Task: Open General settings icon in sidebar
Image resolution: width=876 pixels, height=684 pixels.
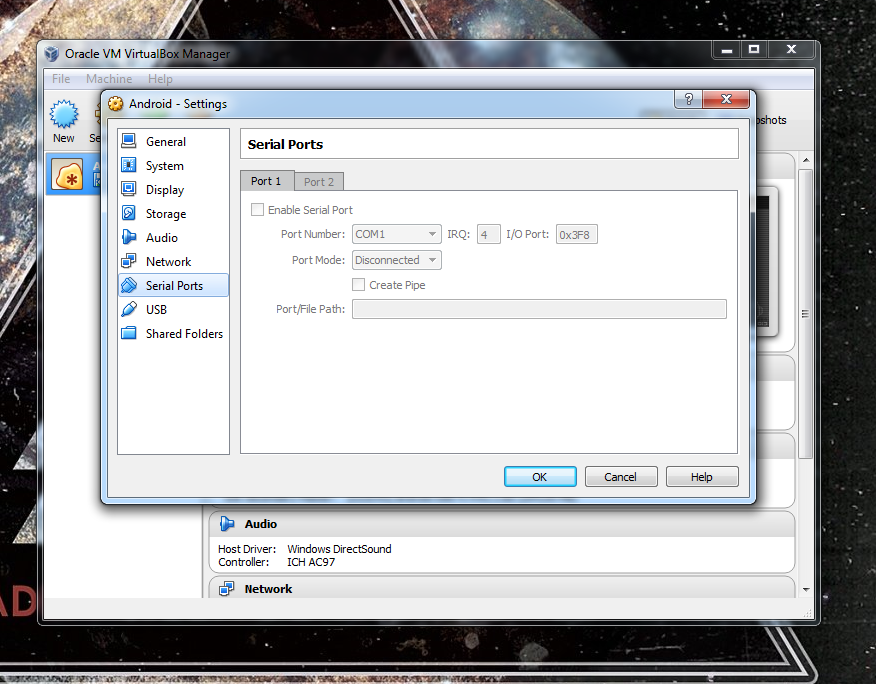Action: click(128, 141)
